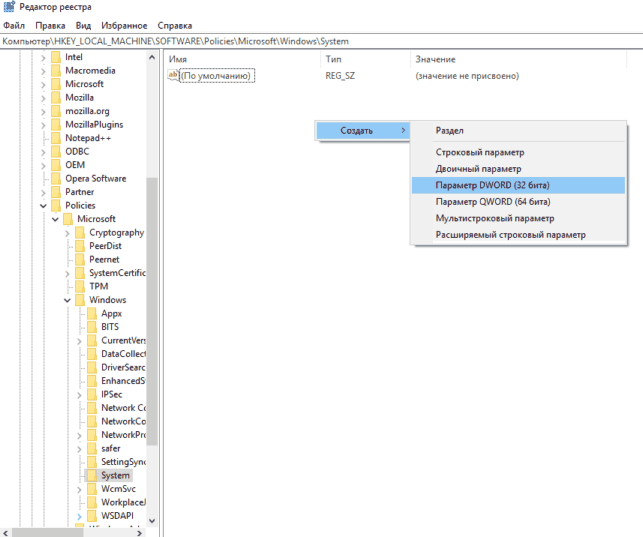This screenshot has width=643, height=537.
Task: Expand the top-level Microsoft key under SOFTWARE
Action: [x=43, y=85]
